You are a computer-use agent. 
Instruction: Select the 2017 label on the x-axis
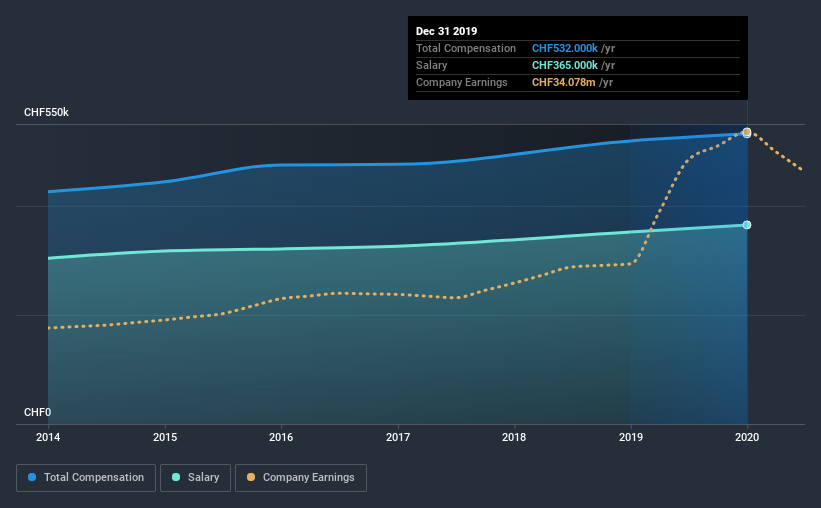(398, 437)
